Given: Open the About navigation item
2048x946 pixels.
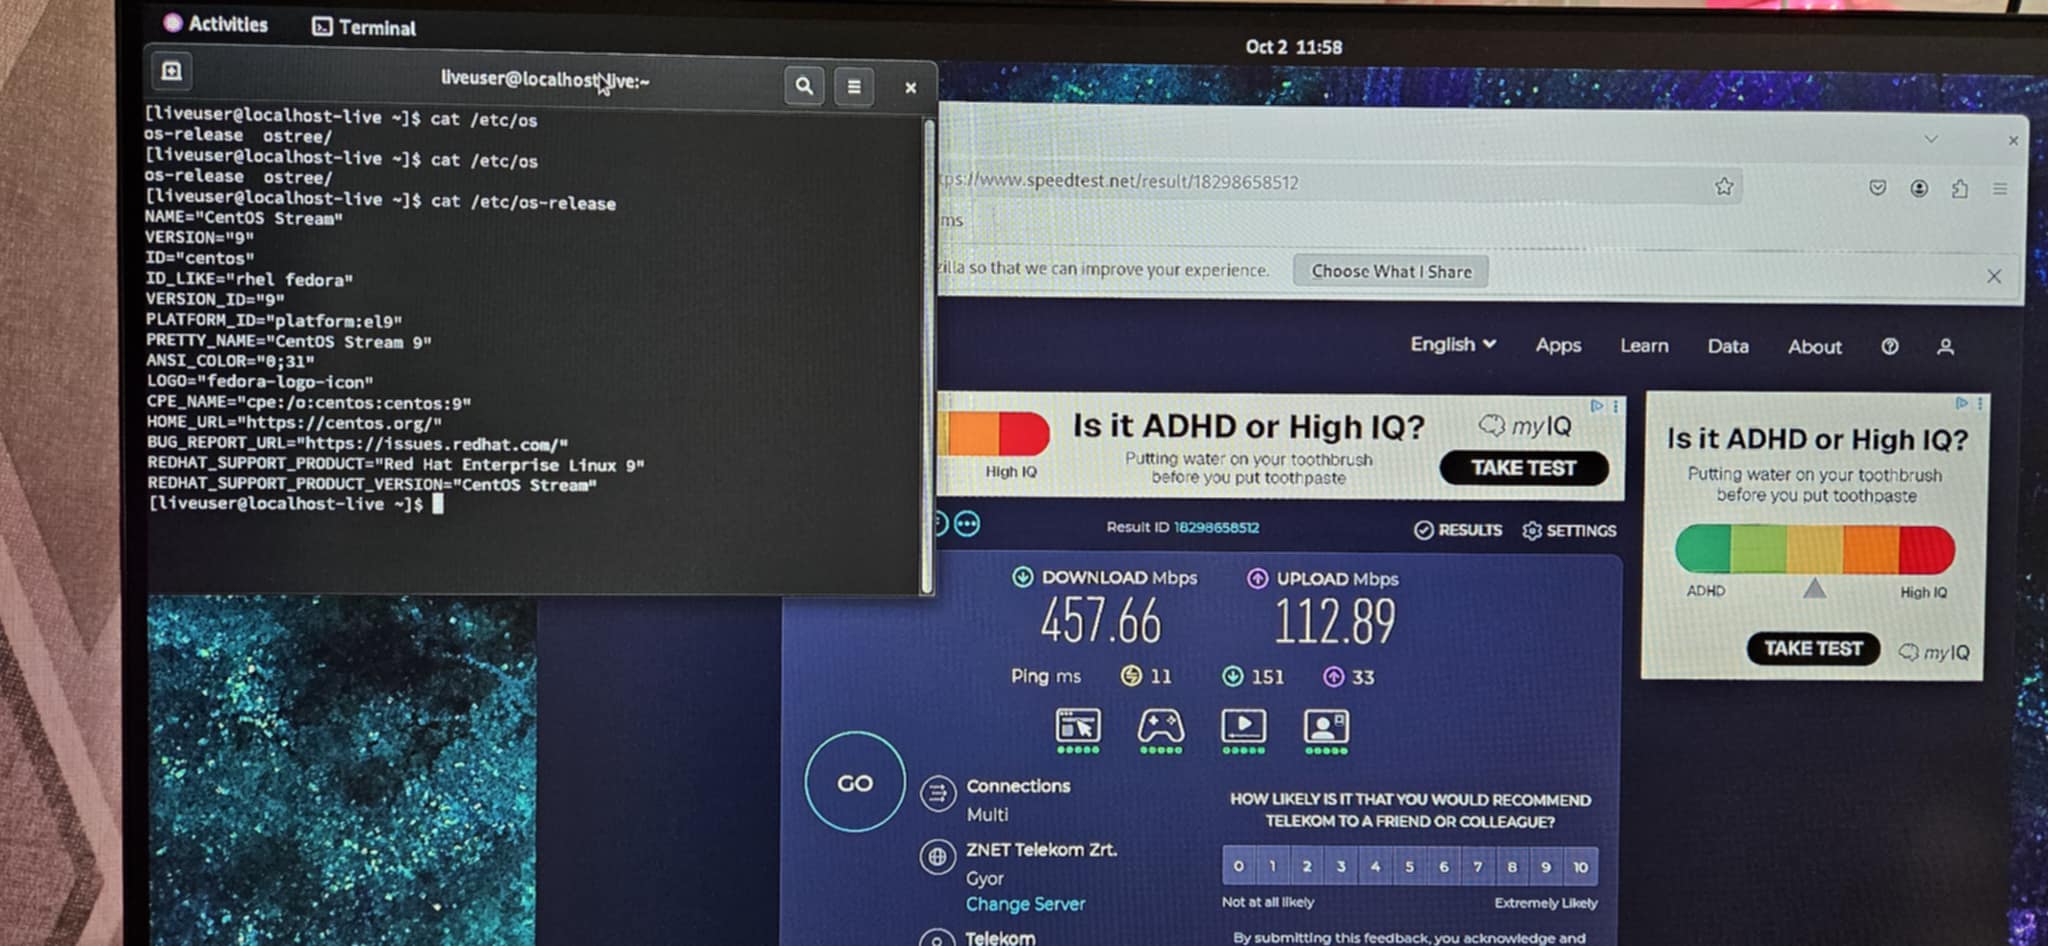Looking at the screenshot, I should pos(1814,347).
